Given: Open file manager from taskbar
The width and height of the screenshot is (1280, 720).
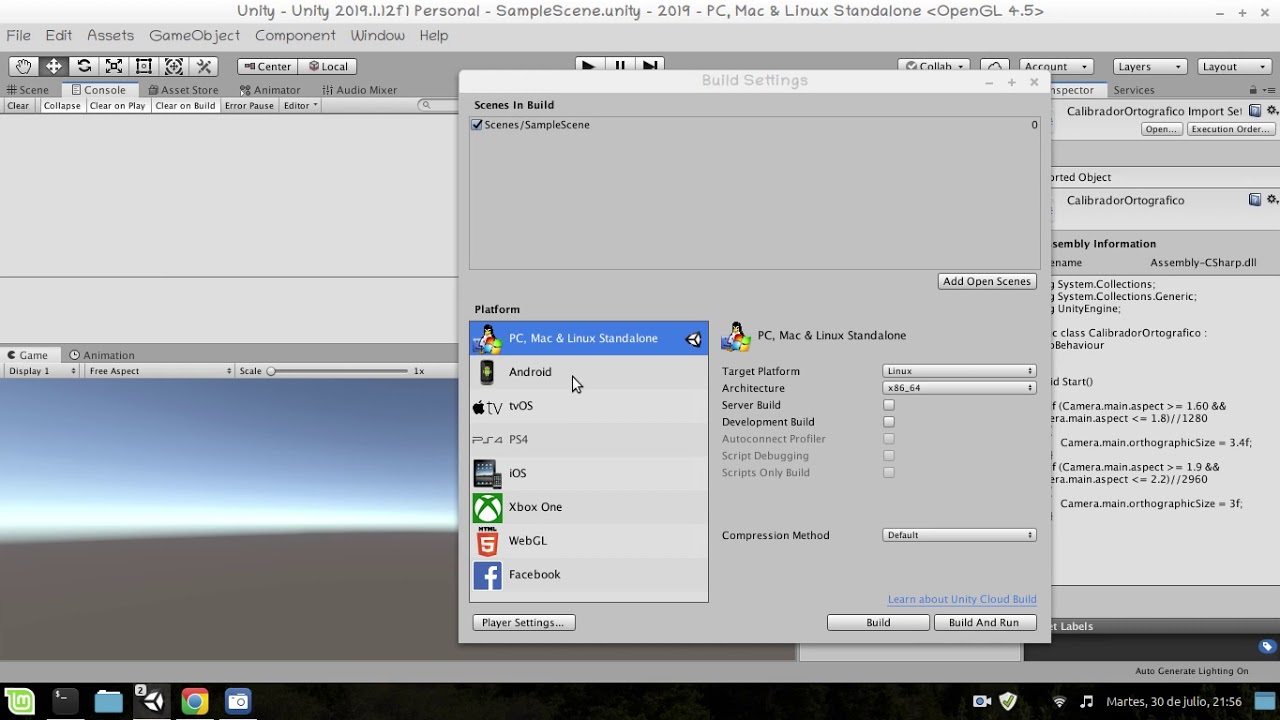Looking at the screenshot, I should coord(108,701).
